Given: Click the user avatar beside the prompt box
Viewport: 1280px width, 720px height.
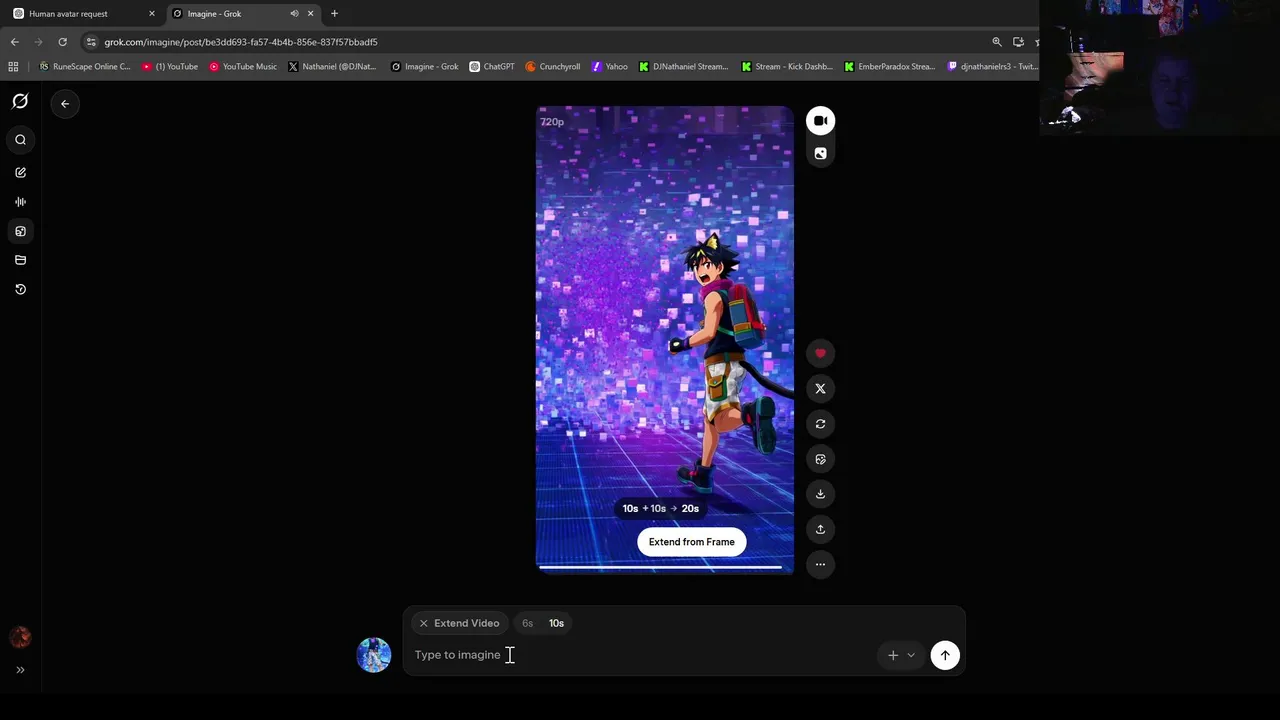Looking at the screenshot, I should click(374, 655).
